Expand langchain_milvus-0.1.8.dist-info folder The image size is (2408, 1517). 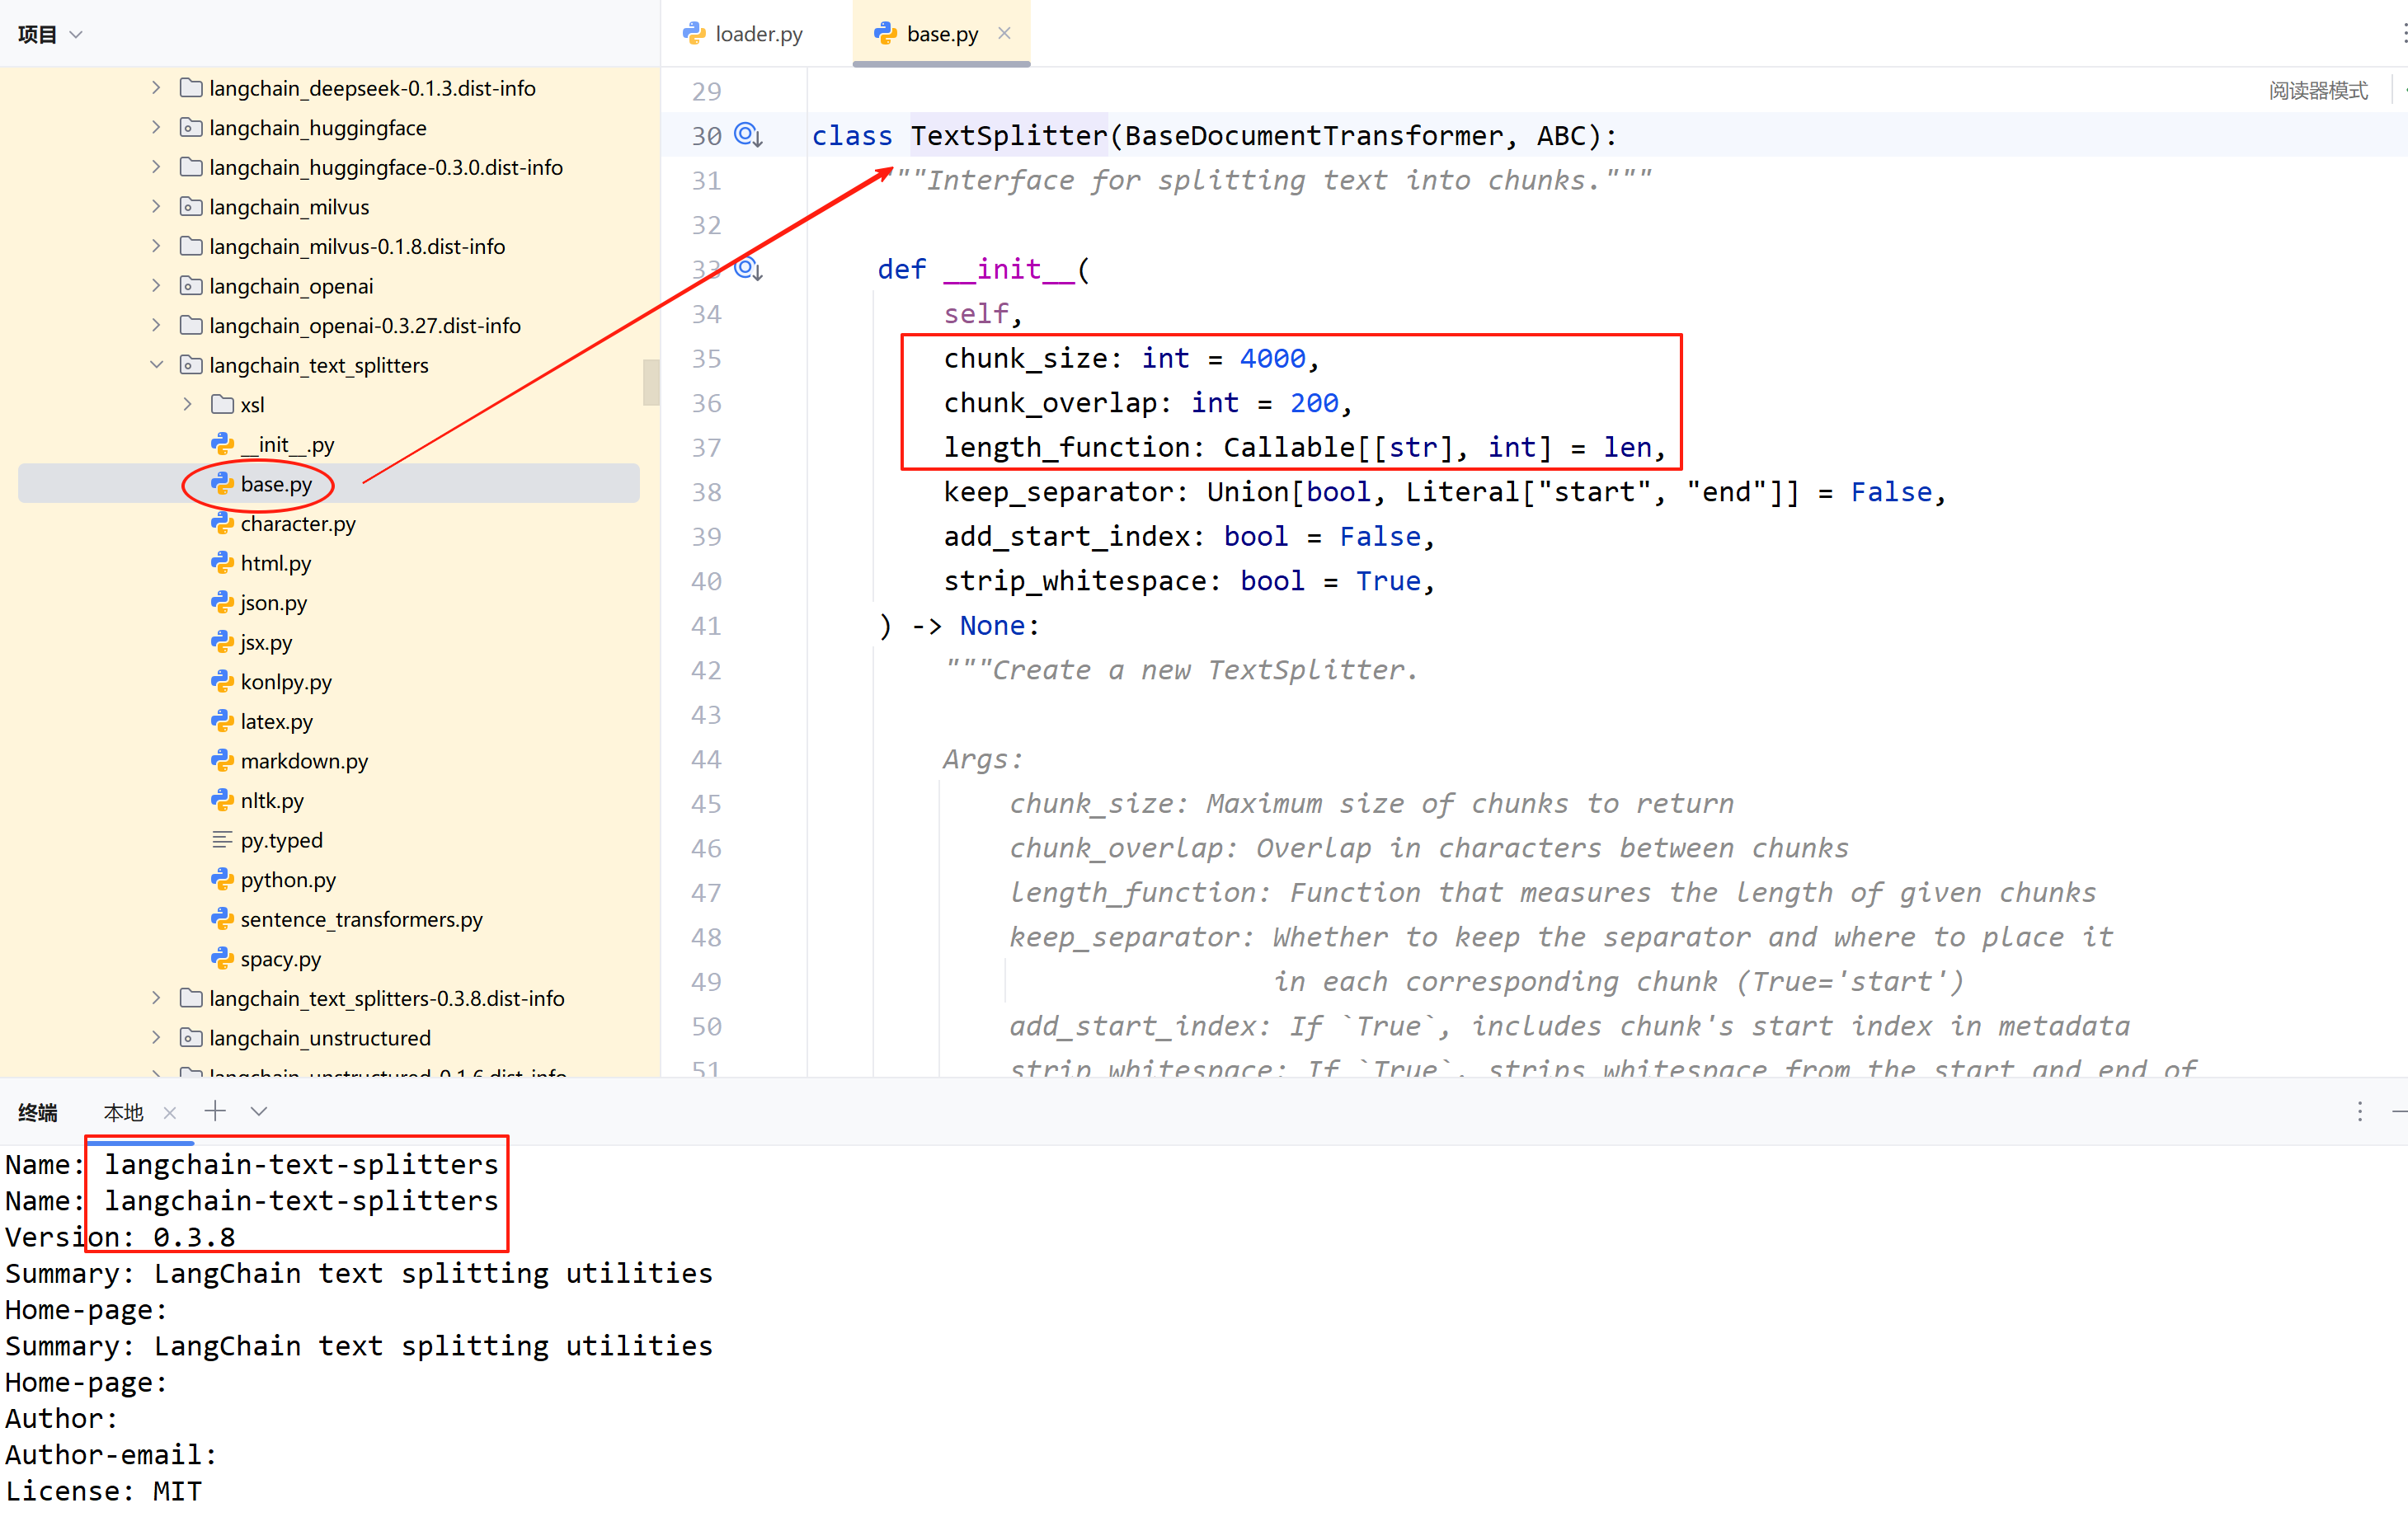pyautogui.click(x=156, y=246)
